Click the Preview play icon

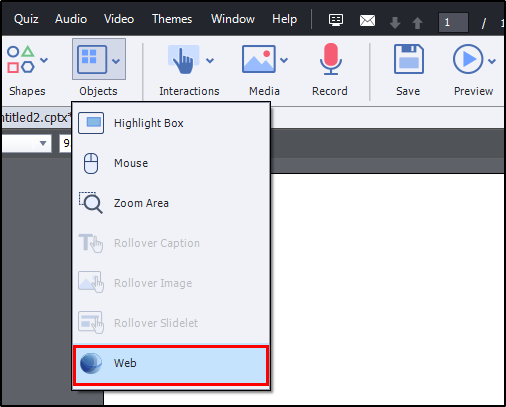468,59
